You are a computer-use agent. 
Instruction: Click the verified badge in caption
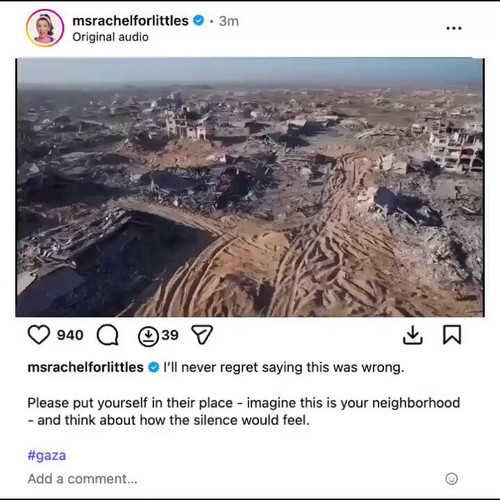(x=153, y=367)
